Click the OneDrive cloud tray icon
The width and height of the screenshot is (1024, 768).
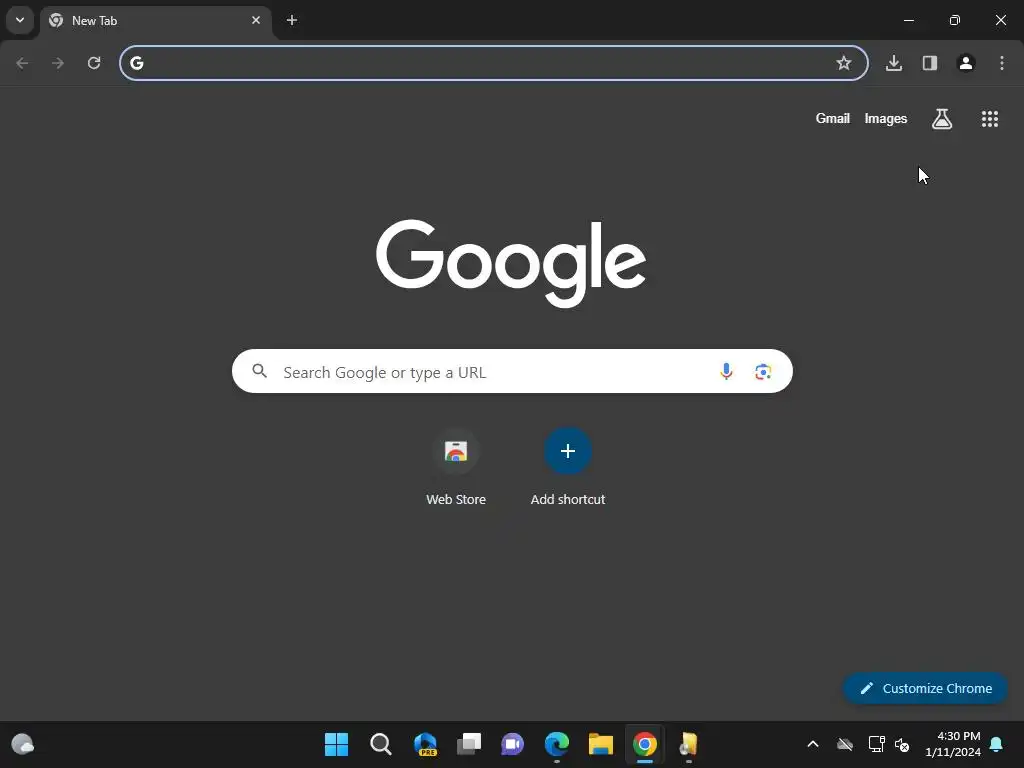pyautogui.click(x=845, y=744)
